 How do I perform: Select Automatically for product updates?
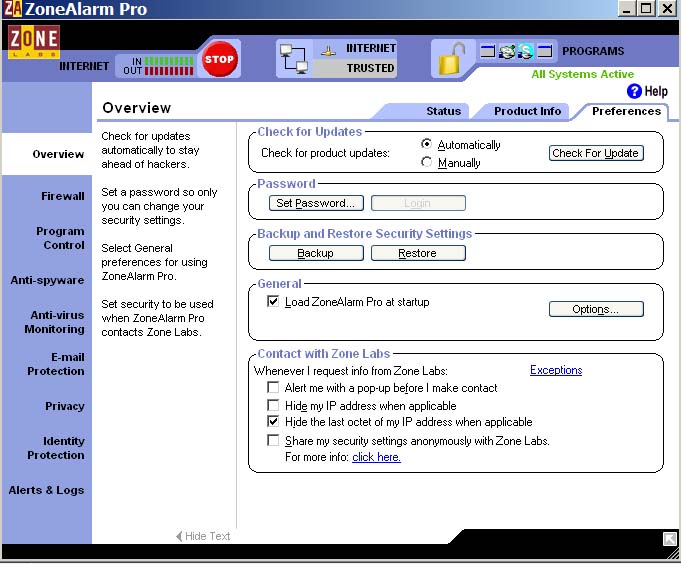coord(426,144)
